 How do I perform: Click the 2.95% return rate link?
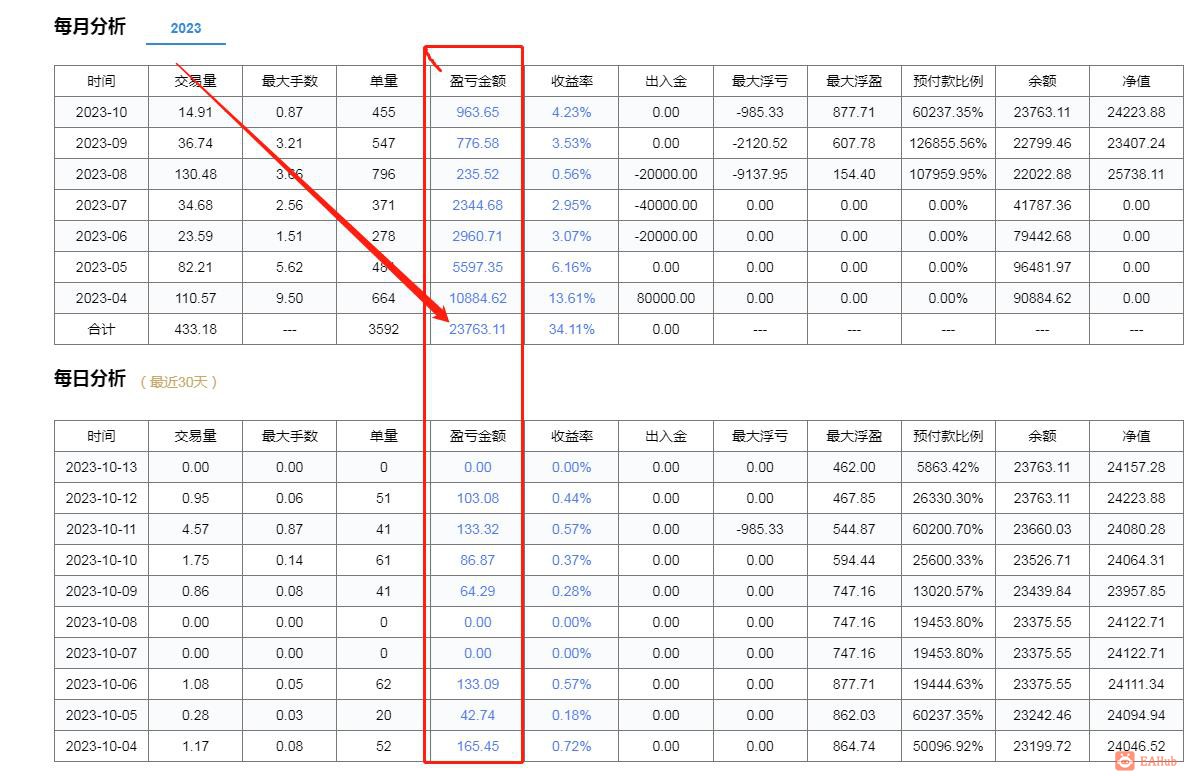[571, 205]
